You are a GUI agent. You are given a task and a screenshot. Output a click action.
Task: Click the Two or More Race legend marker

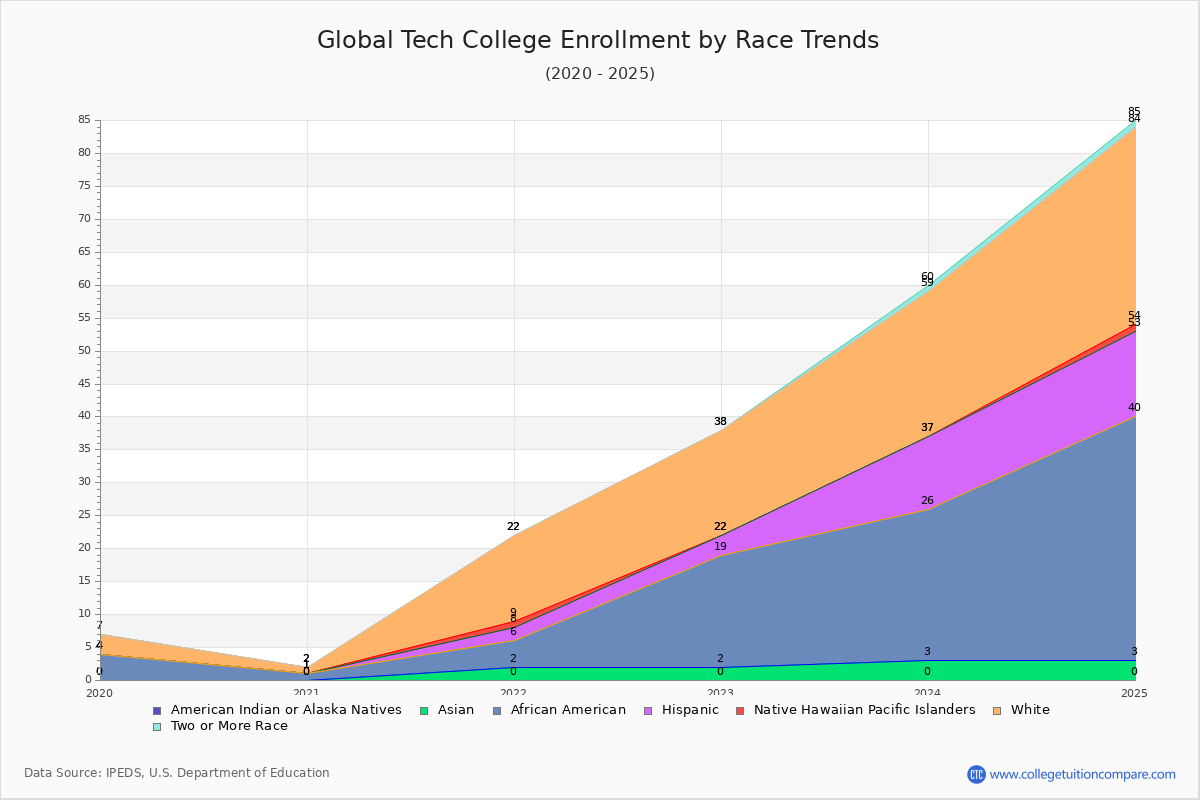(x=157, y=726)
